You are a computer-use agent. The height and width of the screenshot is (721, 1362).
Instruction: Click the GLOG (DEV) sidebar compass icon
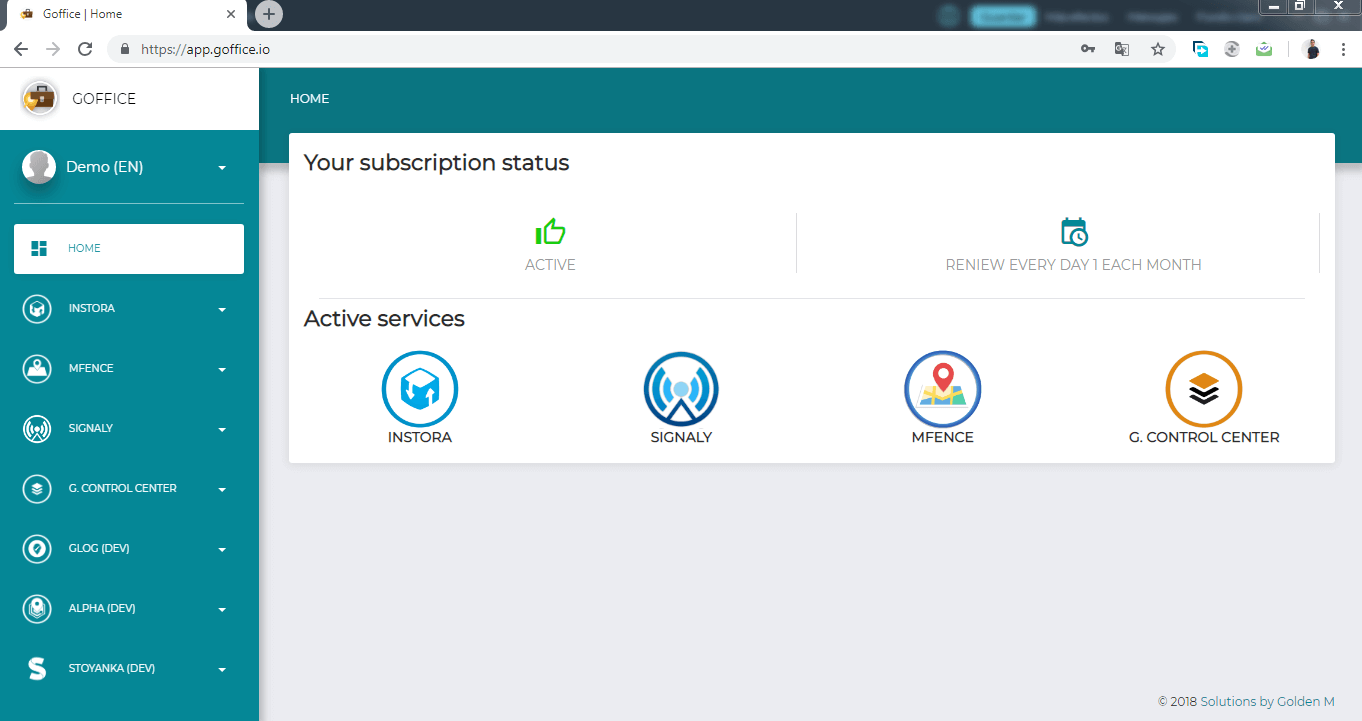pyautogui.click(x=37, y=548)
